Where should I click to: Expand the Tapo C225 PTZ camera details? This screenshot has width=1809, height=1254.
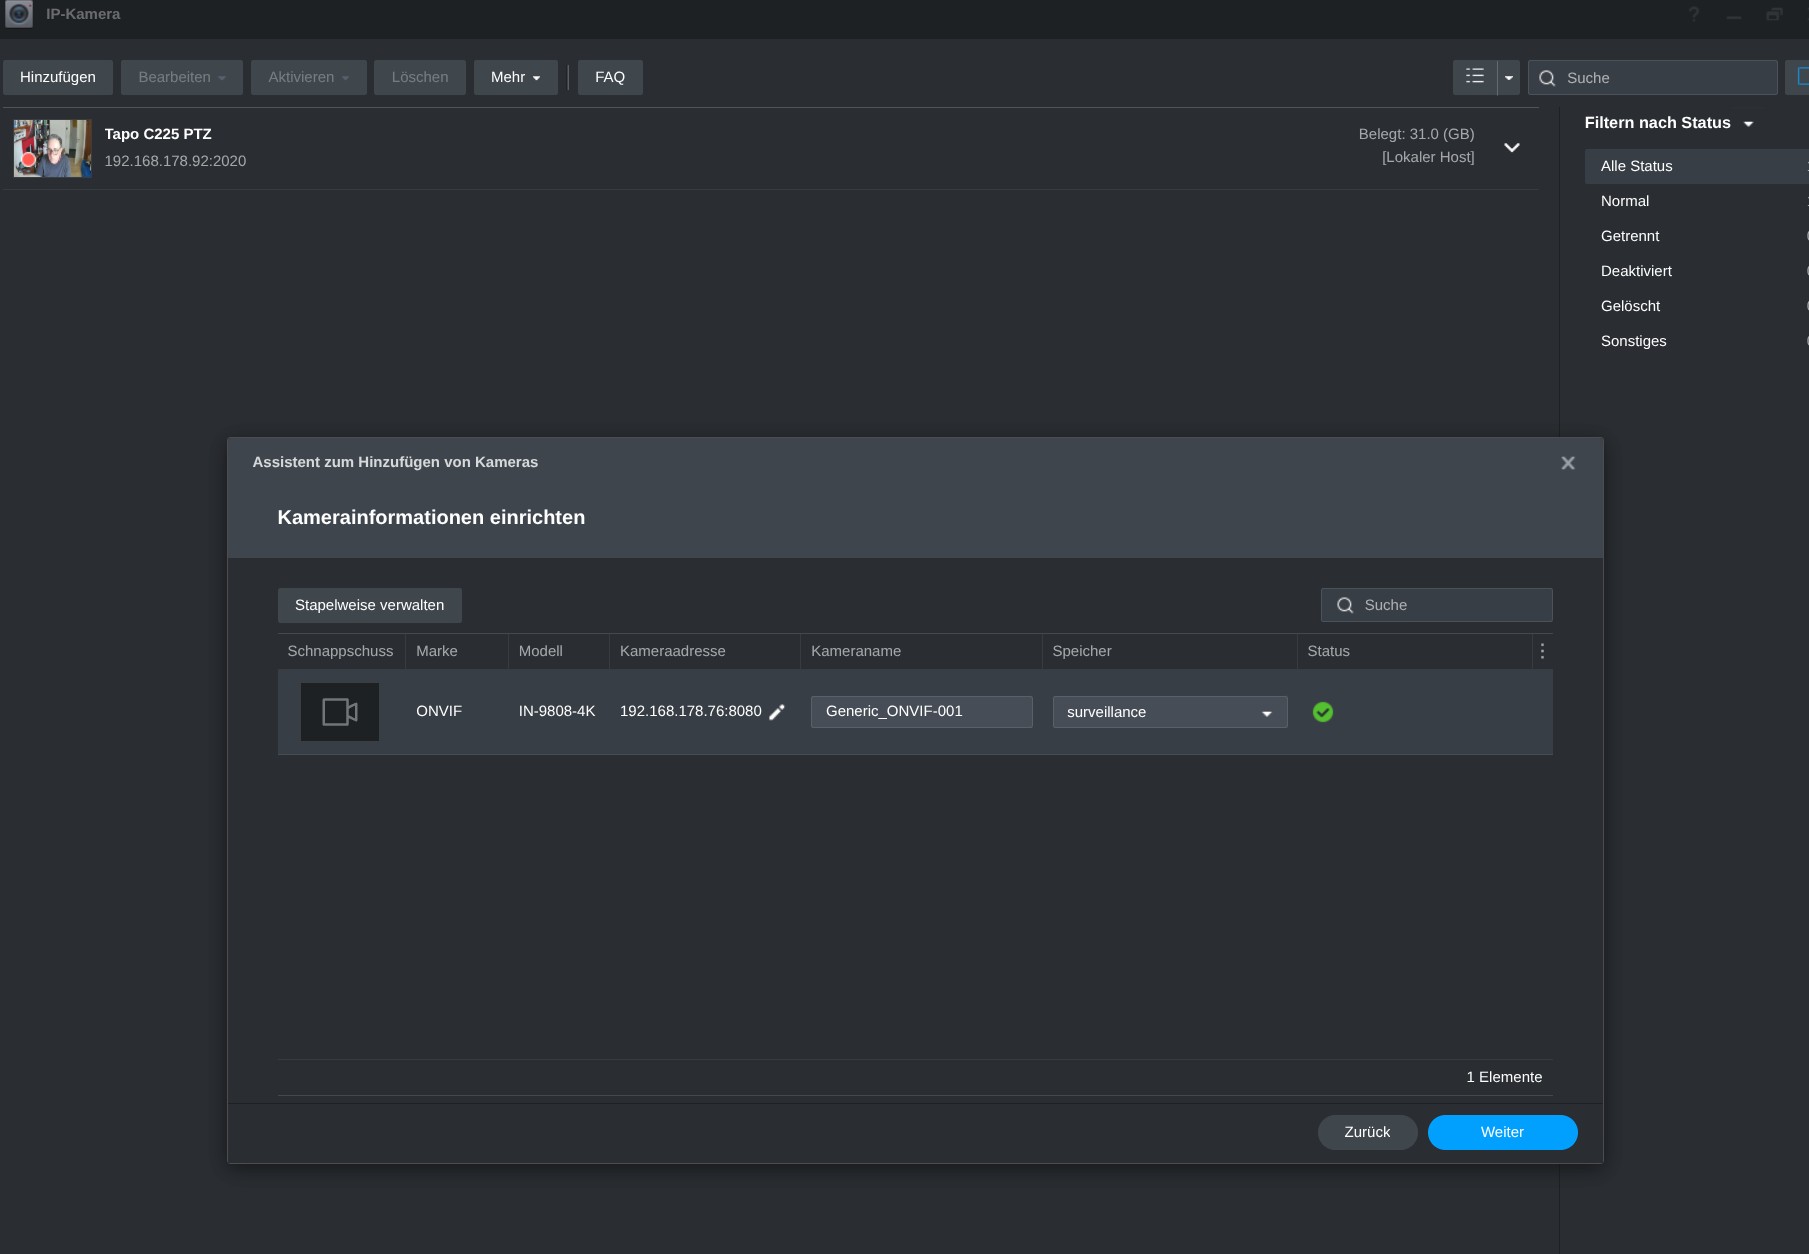click(1512, 148)
